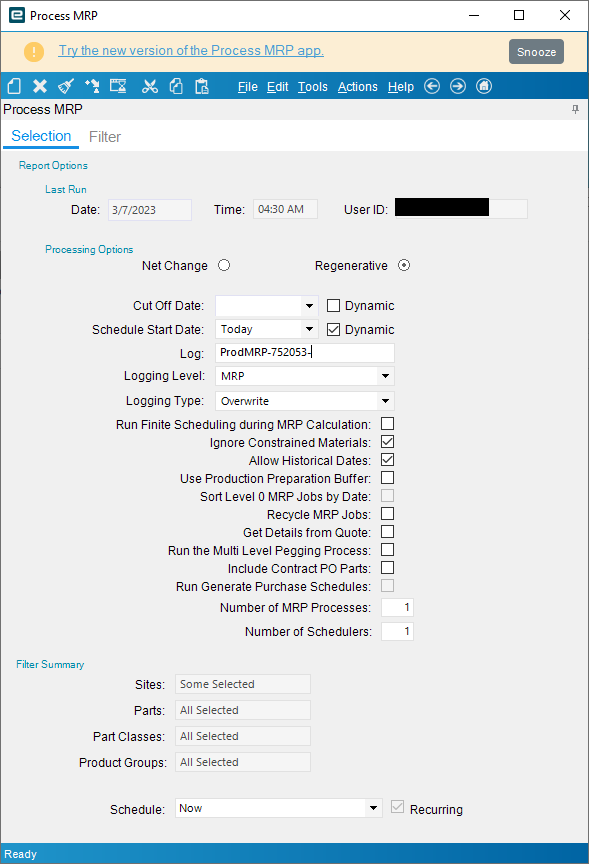The image size is (589, 864).
Task: Open the new Process MRP app link
Action: [191, 50]
